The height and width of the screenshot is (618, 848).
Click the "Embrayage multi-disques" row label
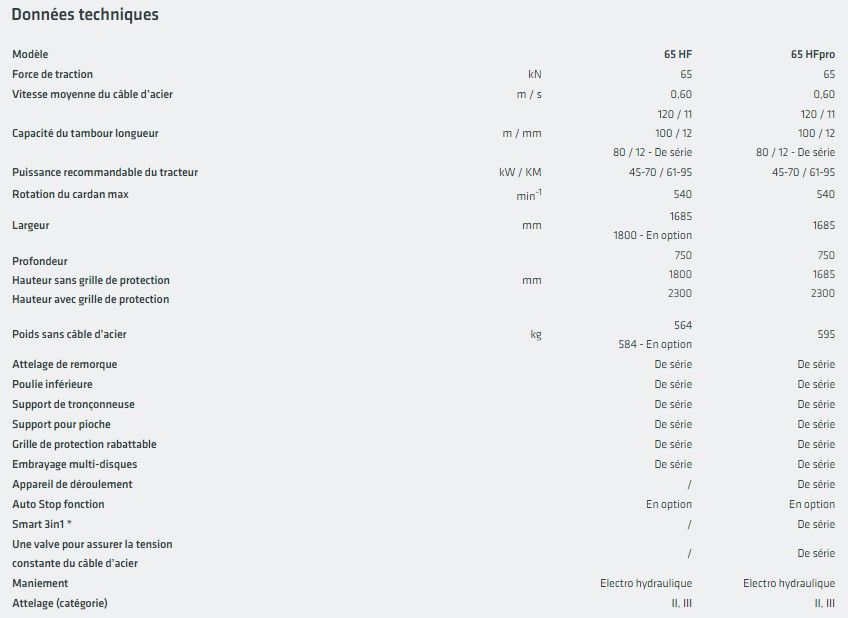[x=74, y=464]
